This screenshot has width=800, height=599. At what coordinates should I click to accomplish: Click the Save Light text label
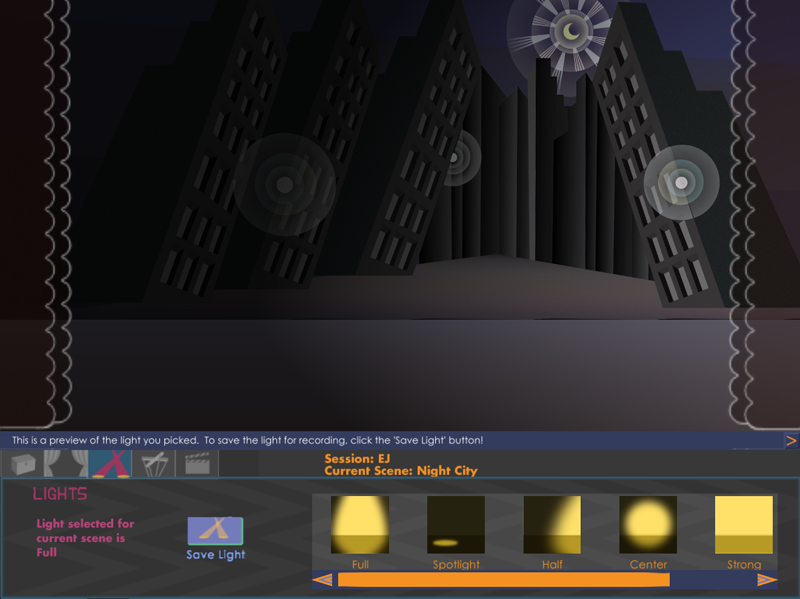215,555
